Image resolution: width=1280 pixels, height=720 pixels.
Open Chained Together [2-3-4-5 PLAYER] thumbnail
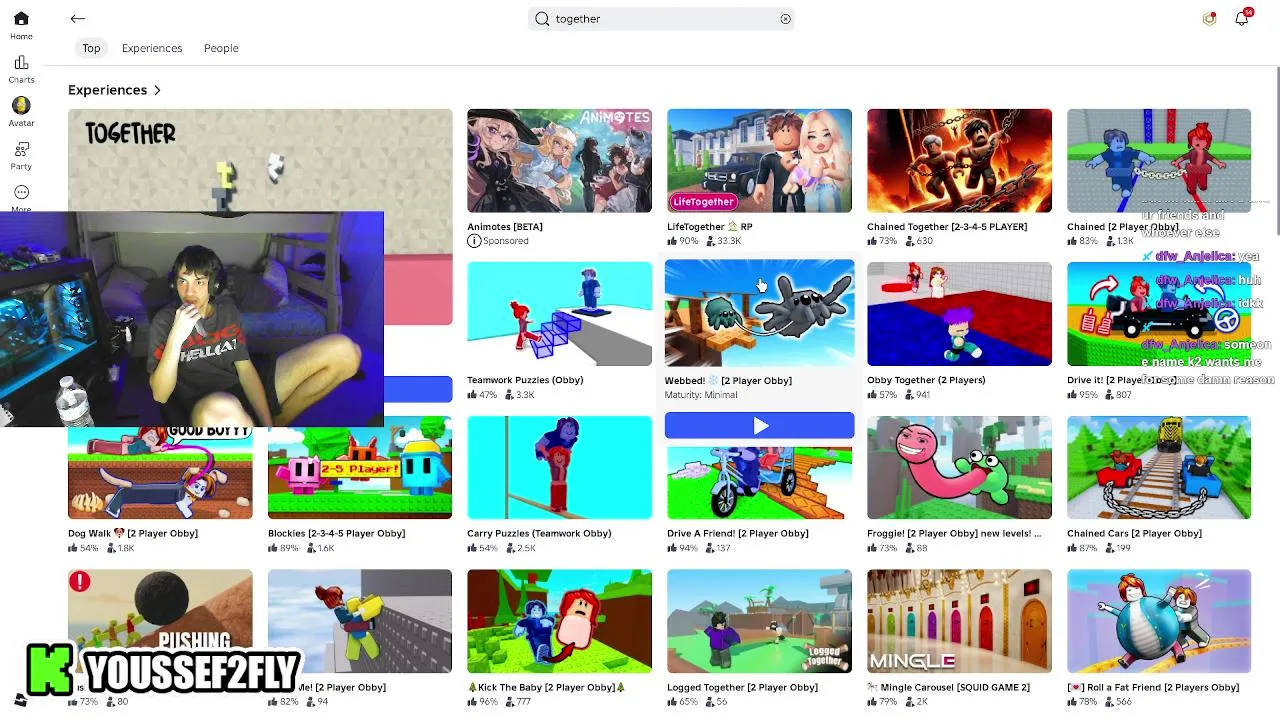tap(959, 161)
